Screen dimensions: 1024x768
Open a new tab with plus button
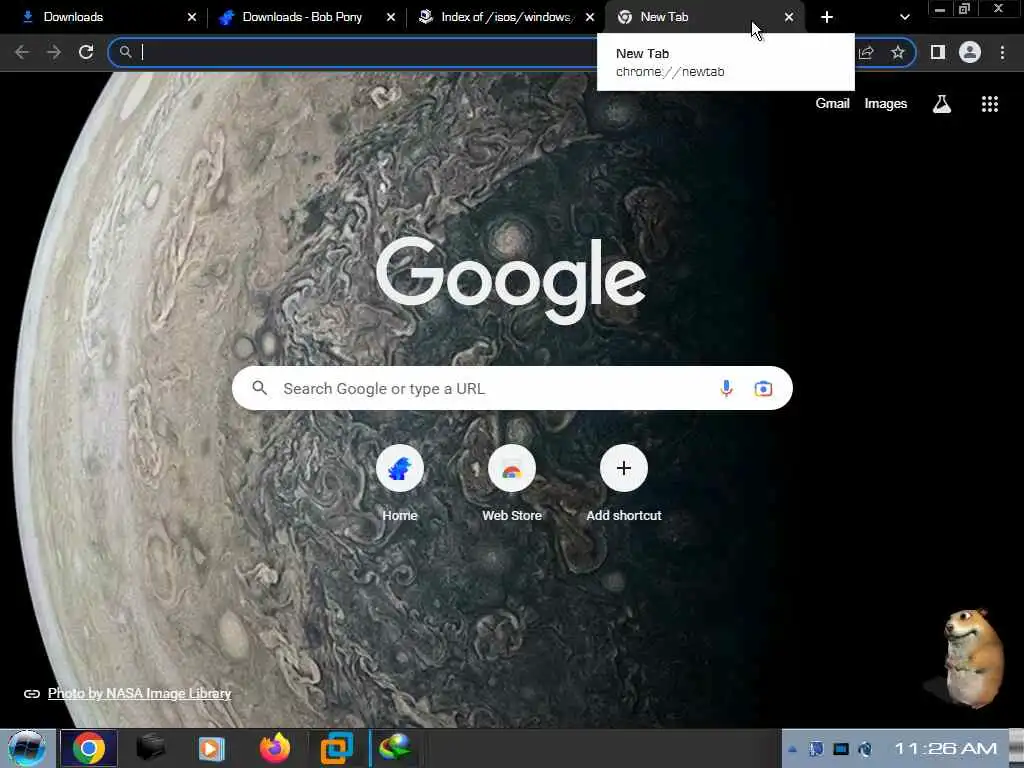pos(827,17)
